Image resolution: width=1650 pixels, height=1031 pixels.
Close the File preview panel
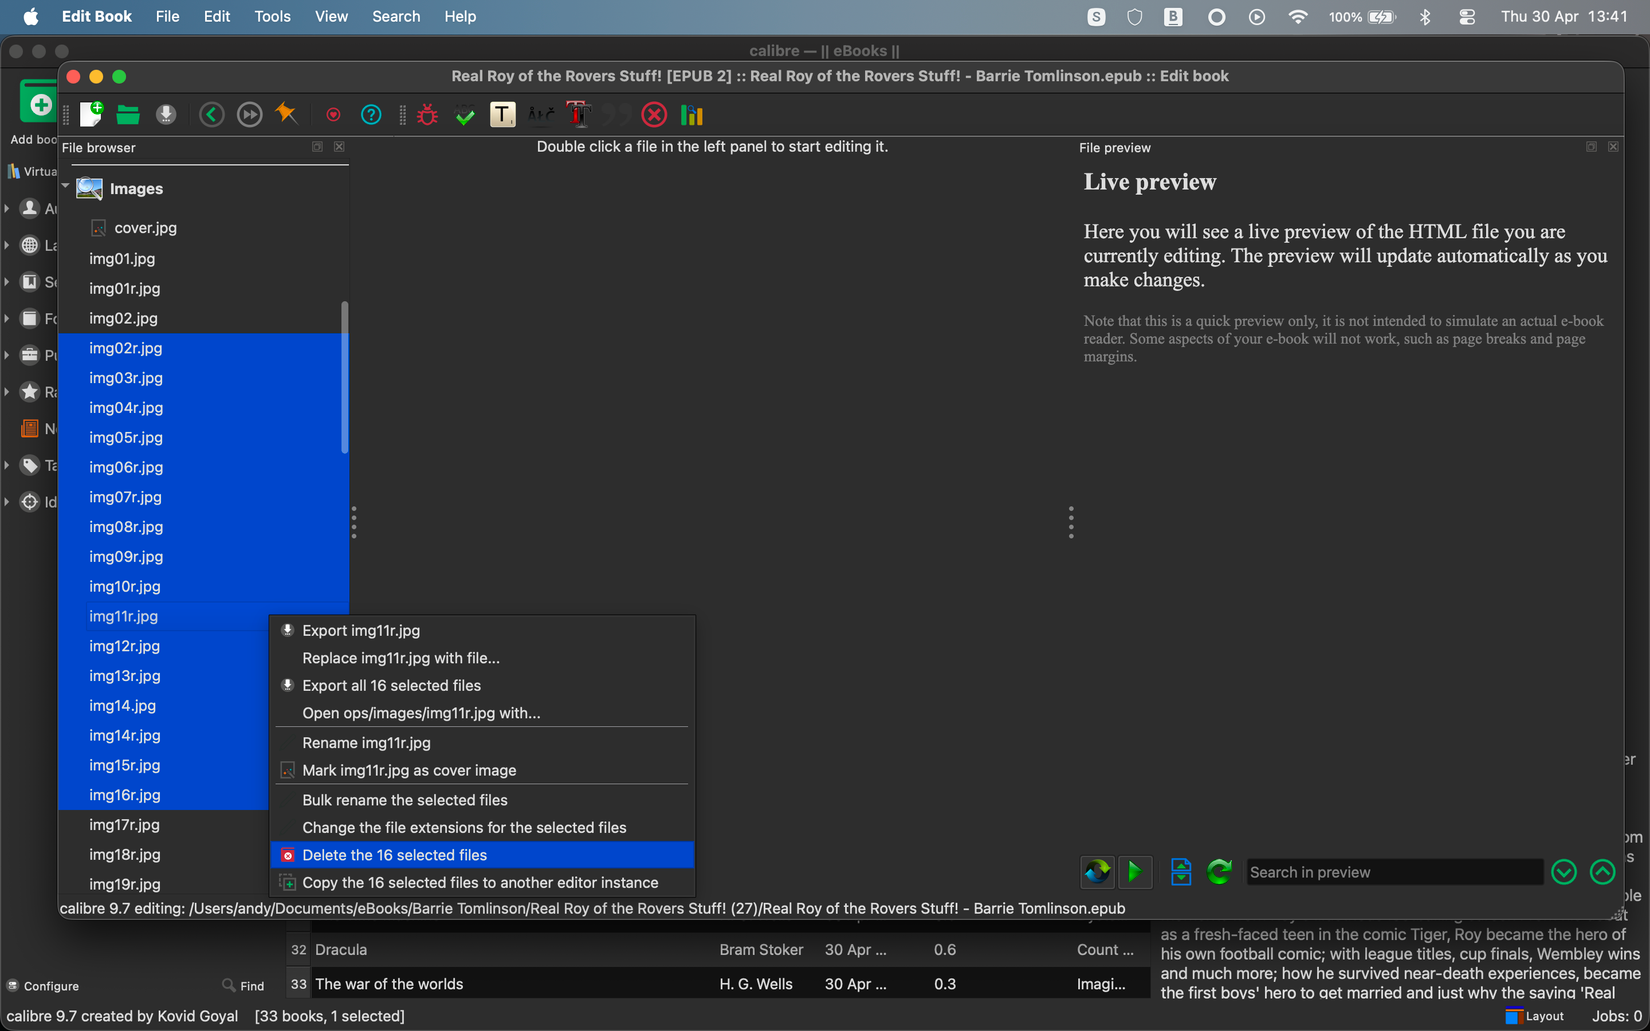pos(1613,147)
